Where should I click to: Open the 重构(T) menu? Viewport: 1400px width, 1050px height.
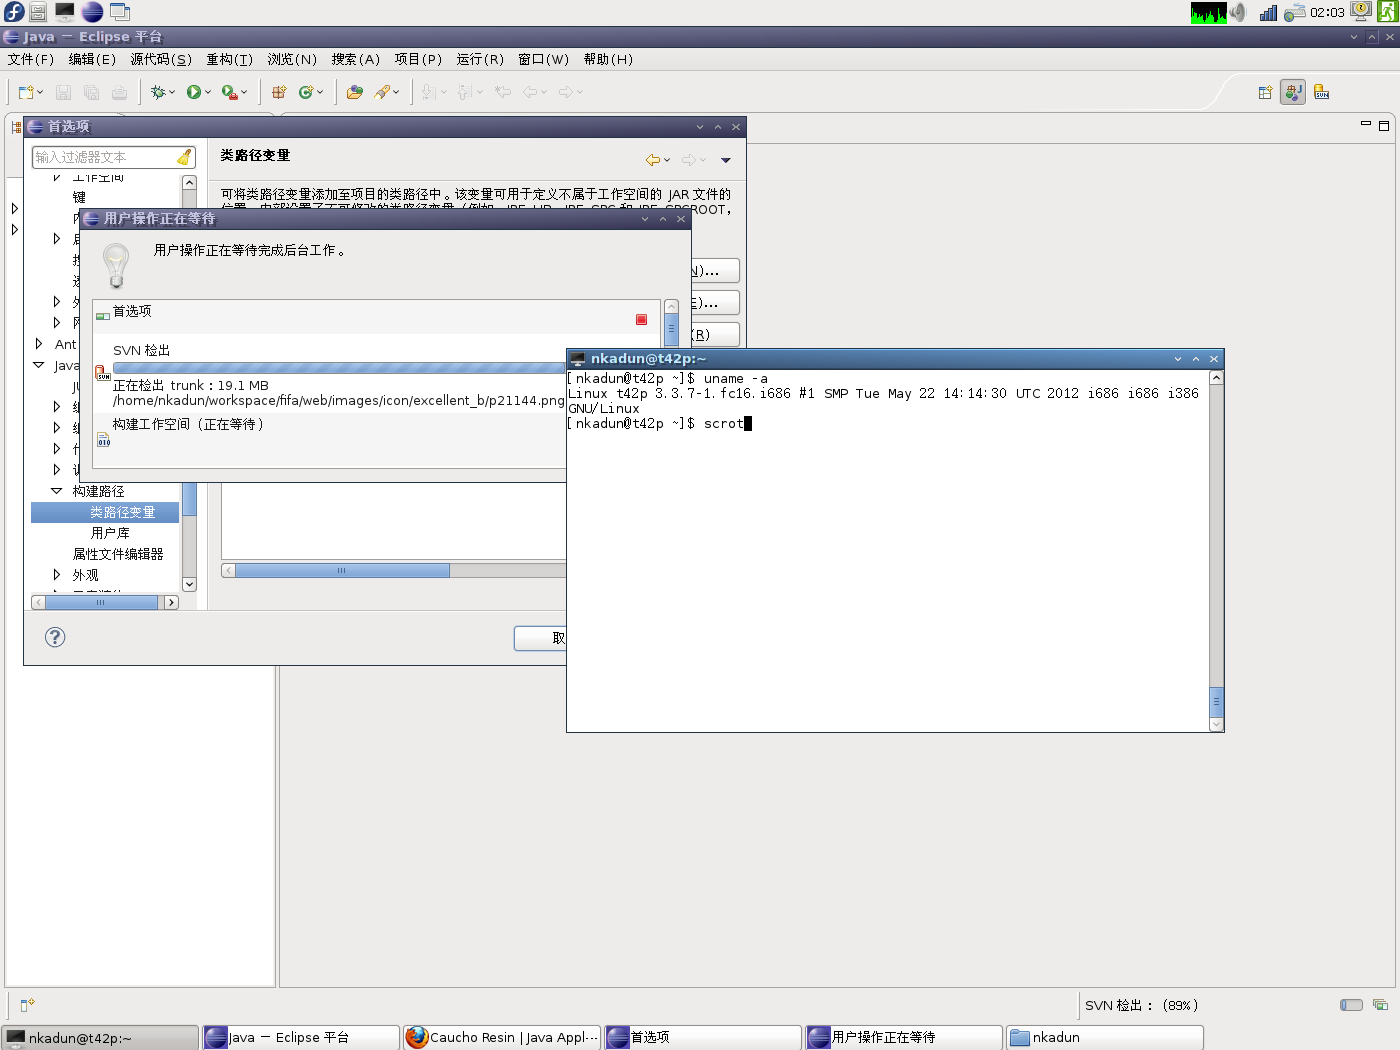tap(229, 59)
